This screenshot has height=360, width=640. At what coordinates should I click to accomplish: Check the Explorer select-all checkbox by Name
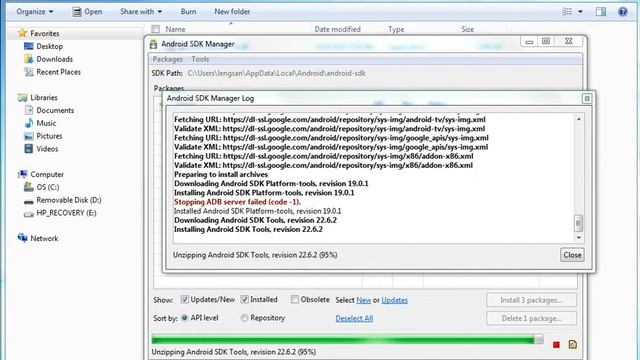[156, 29]
